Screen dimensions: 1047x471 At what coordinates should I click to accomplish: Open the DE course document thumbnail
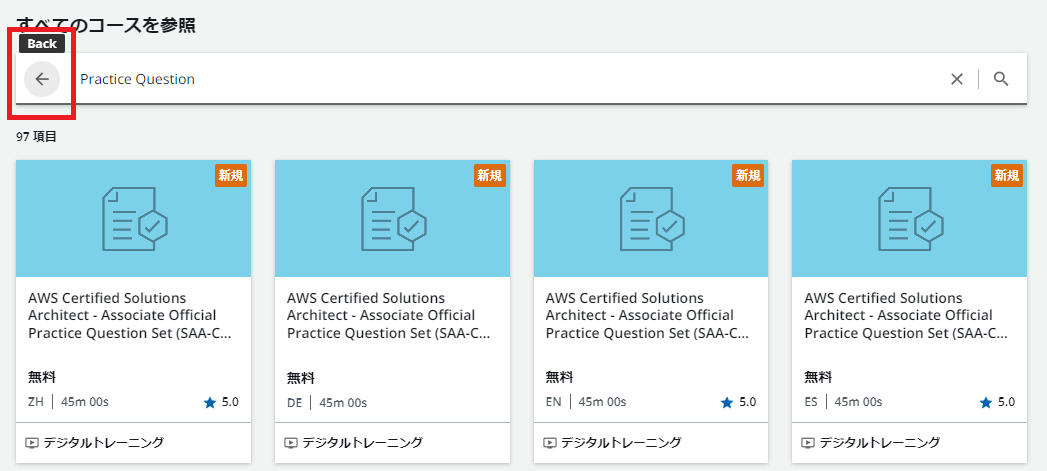pyautogui.click(x=392, y=218)
